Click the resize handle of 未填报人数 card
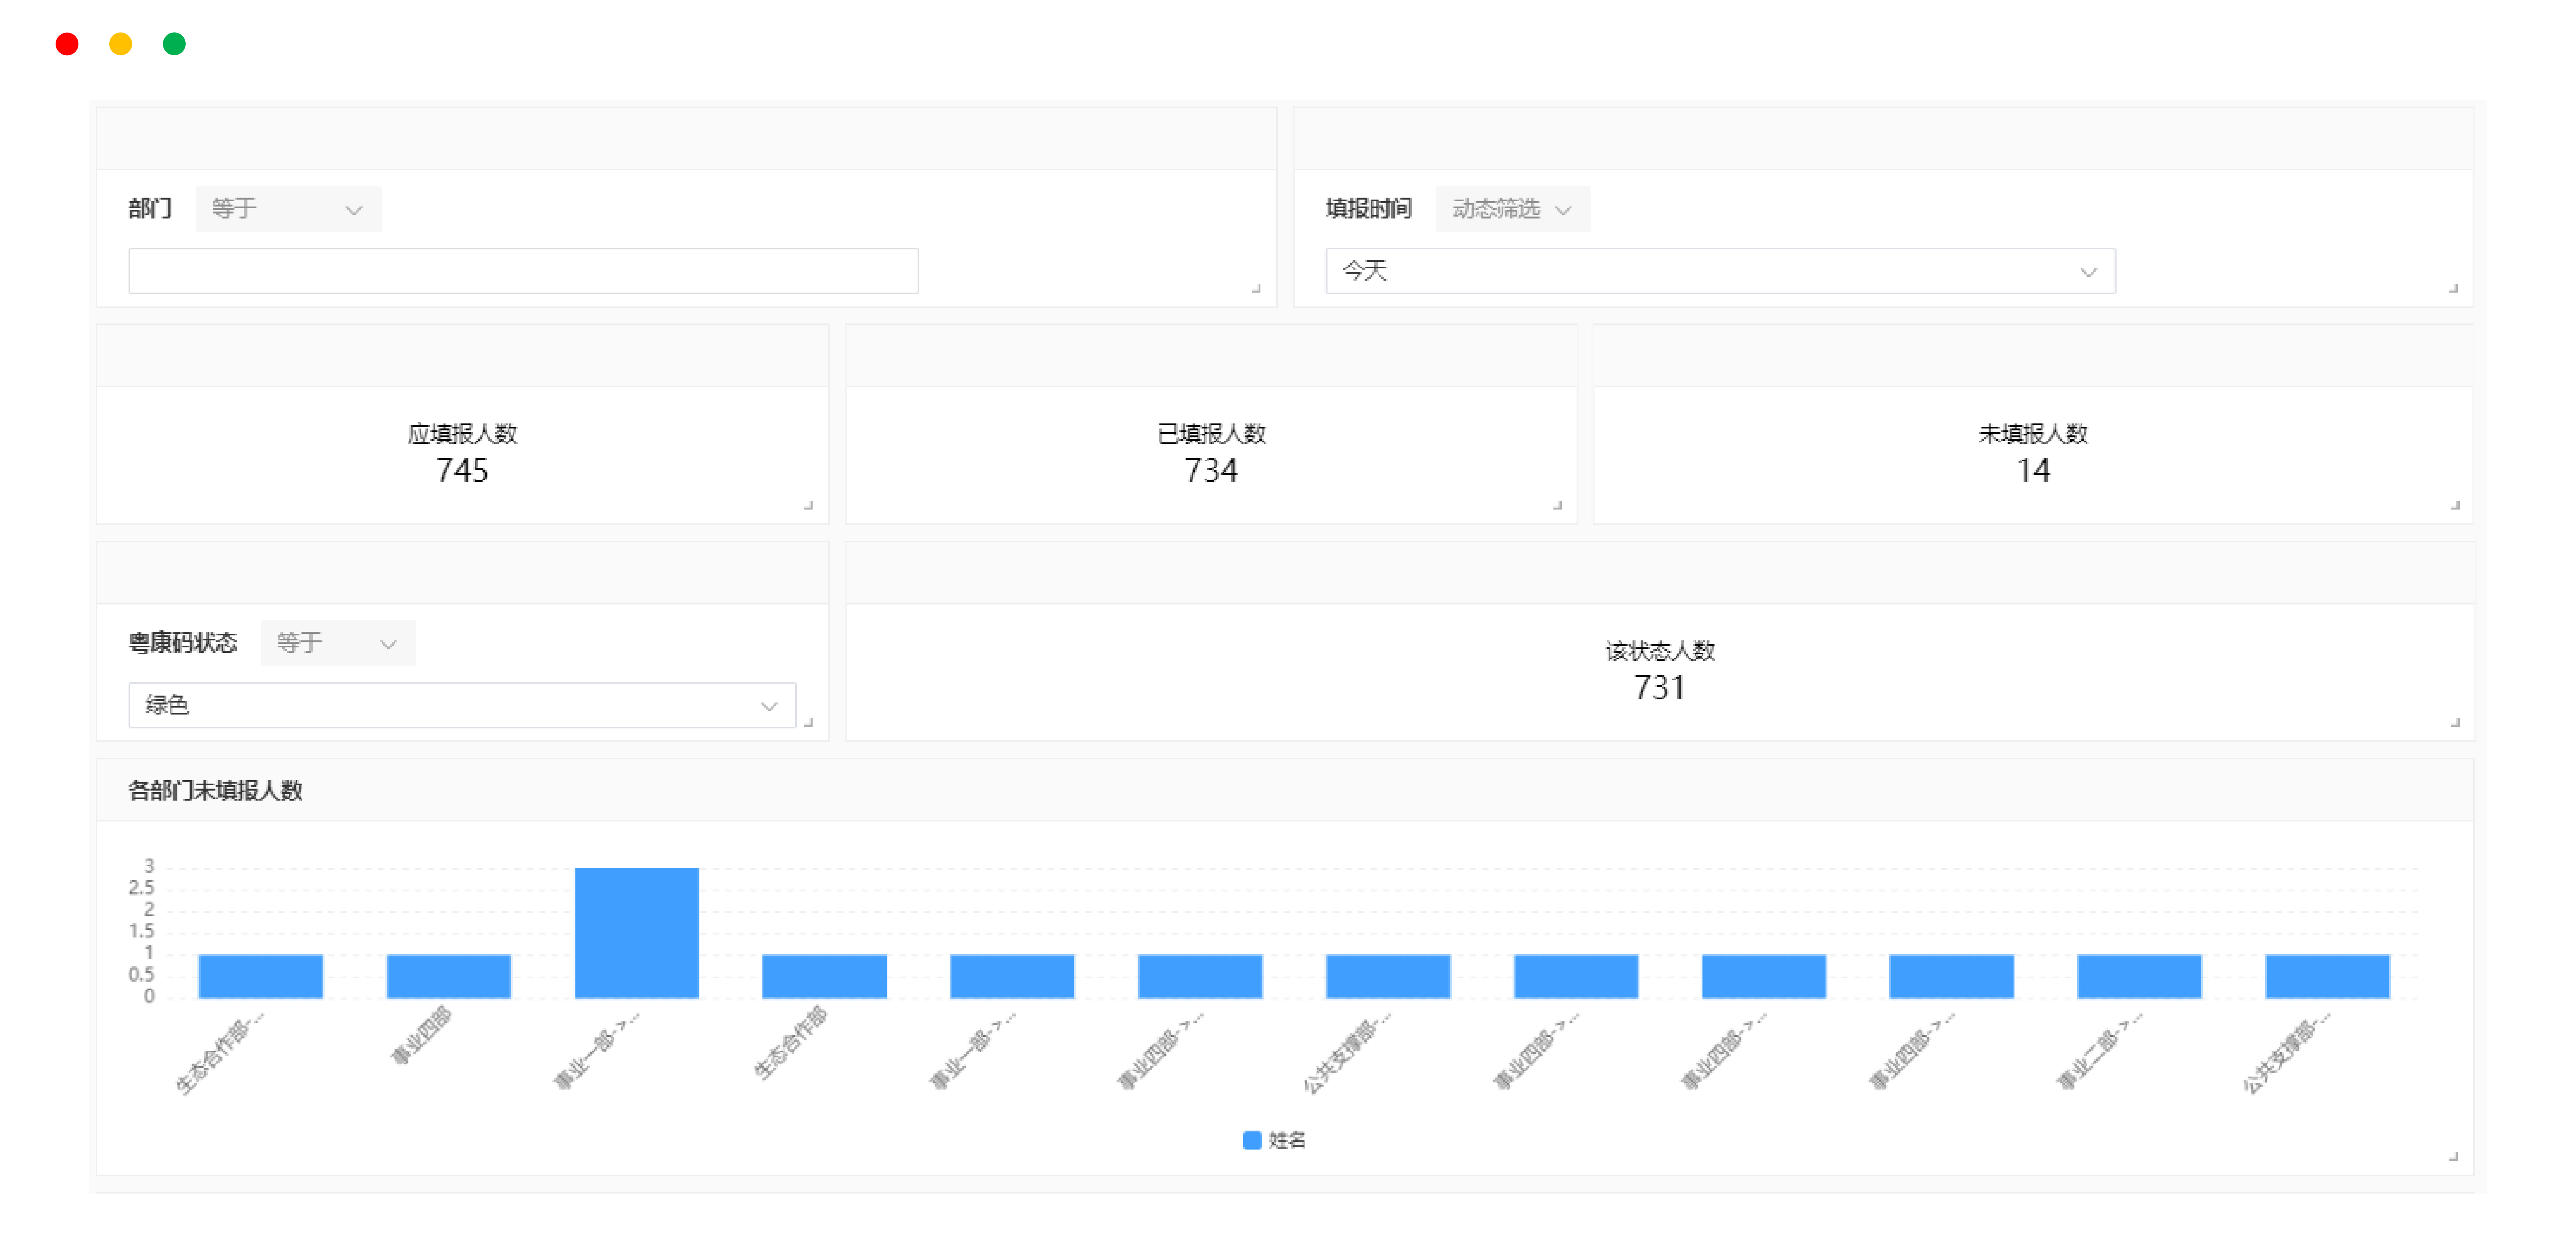Image resolution: width=2576 pixels, height=1253 pixels. click(2455, 506)
